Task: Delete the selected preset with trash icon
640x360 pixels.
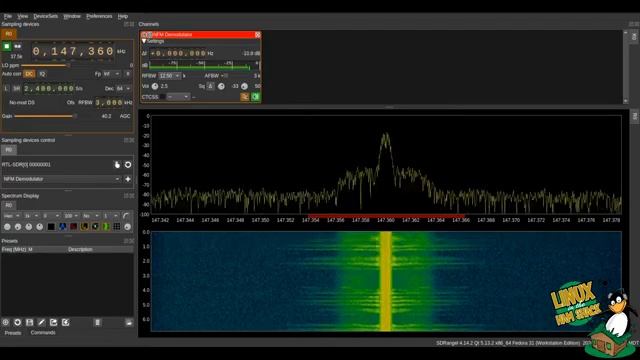Action: 97,322
